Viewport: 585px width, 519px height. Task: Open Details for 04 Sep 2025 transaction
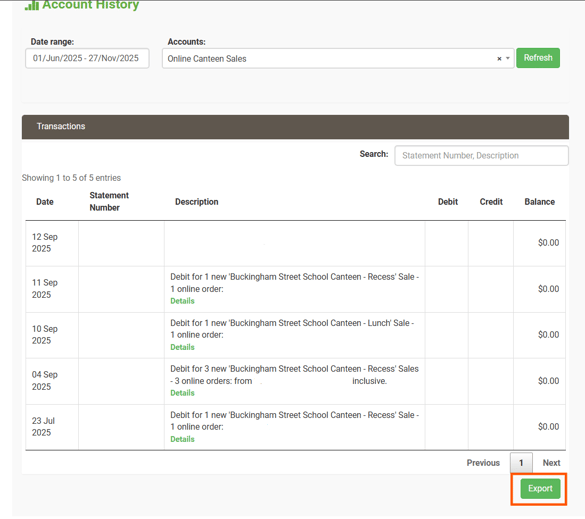point(182,393)
